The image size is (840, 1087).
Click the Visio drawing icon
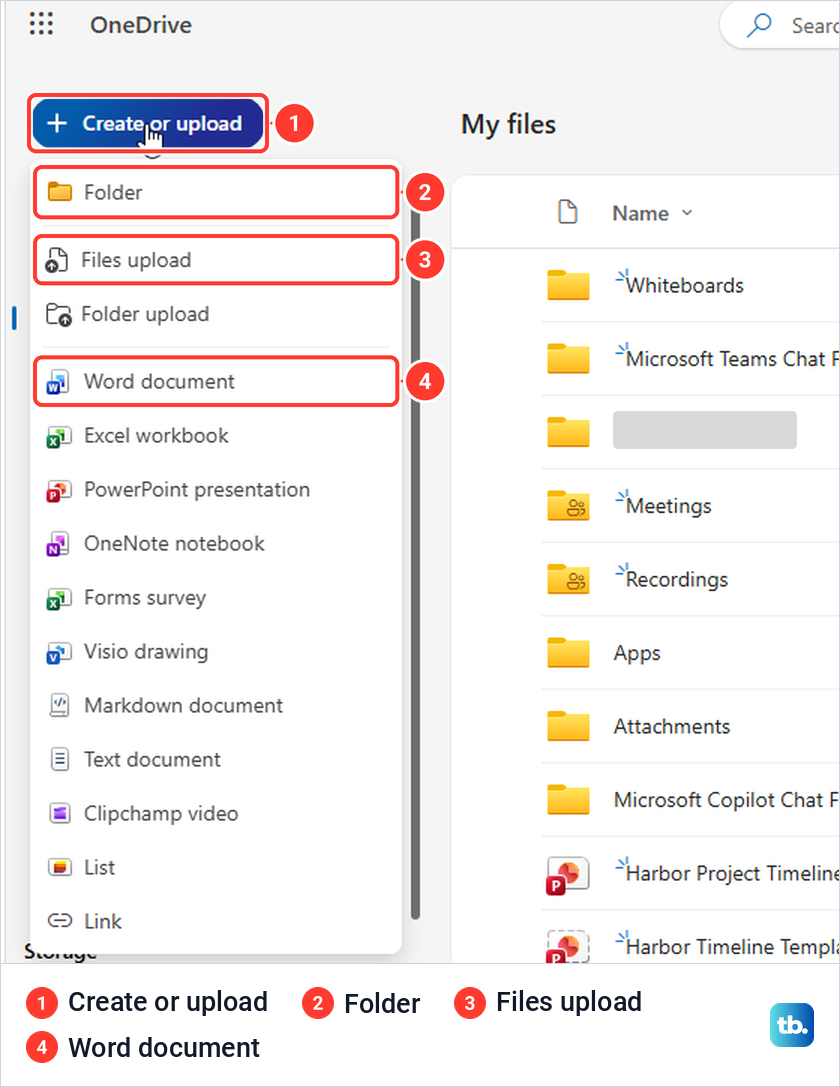[x=58, y=653]
